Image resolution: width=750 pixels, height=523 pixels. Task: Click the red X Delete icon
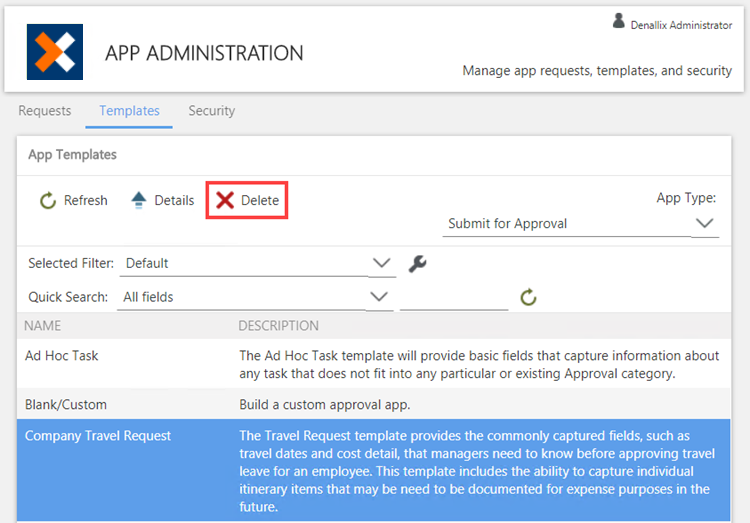point(226,201)
